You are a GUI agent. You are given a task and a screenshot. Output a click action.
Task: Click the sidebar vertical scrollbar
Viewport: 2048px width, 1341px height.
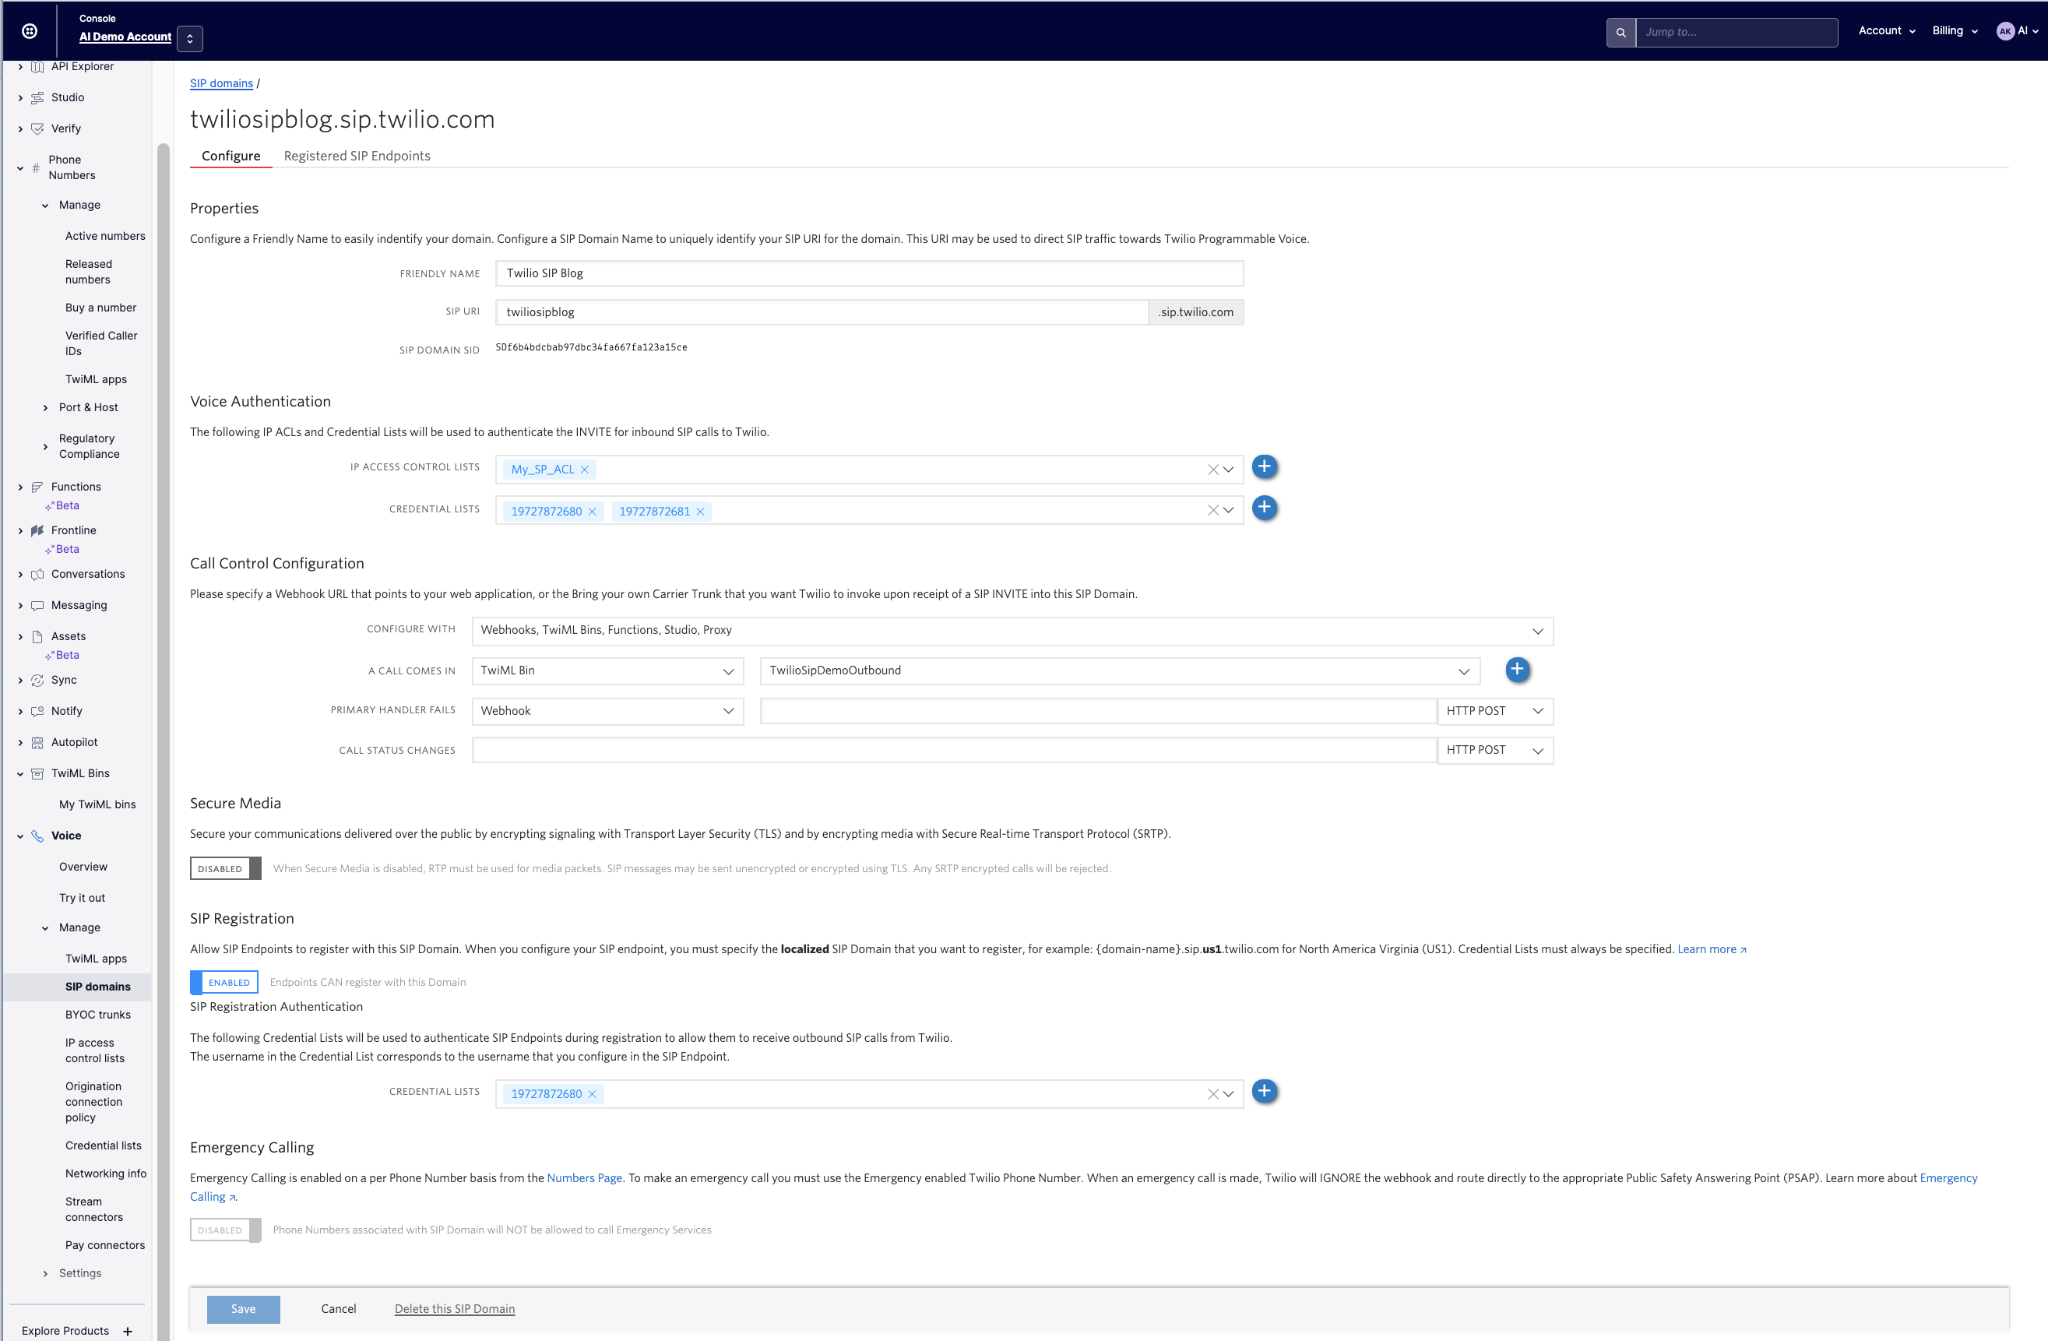tap(163, 740)
